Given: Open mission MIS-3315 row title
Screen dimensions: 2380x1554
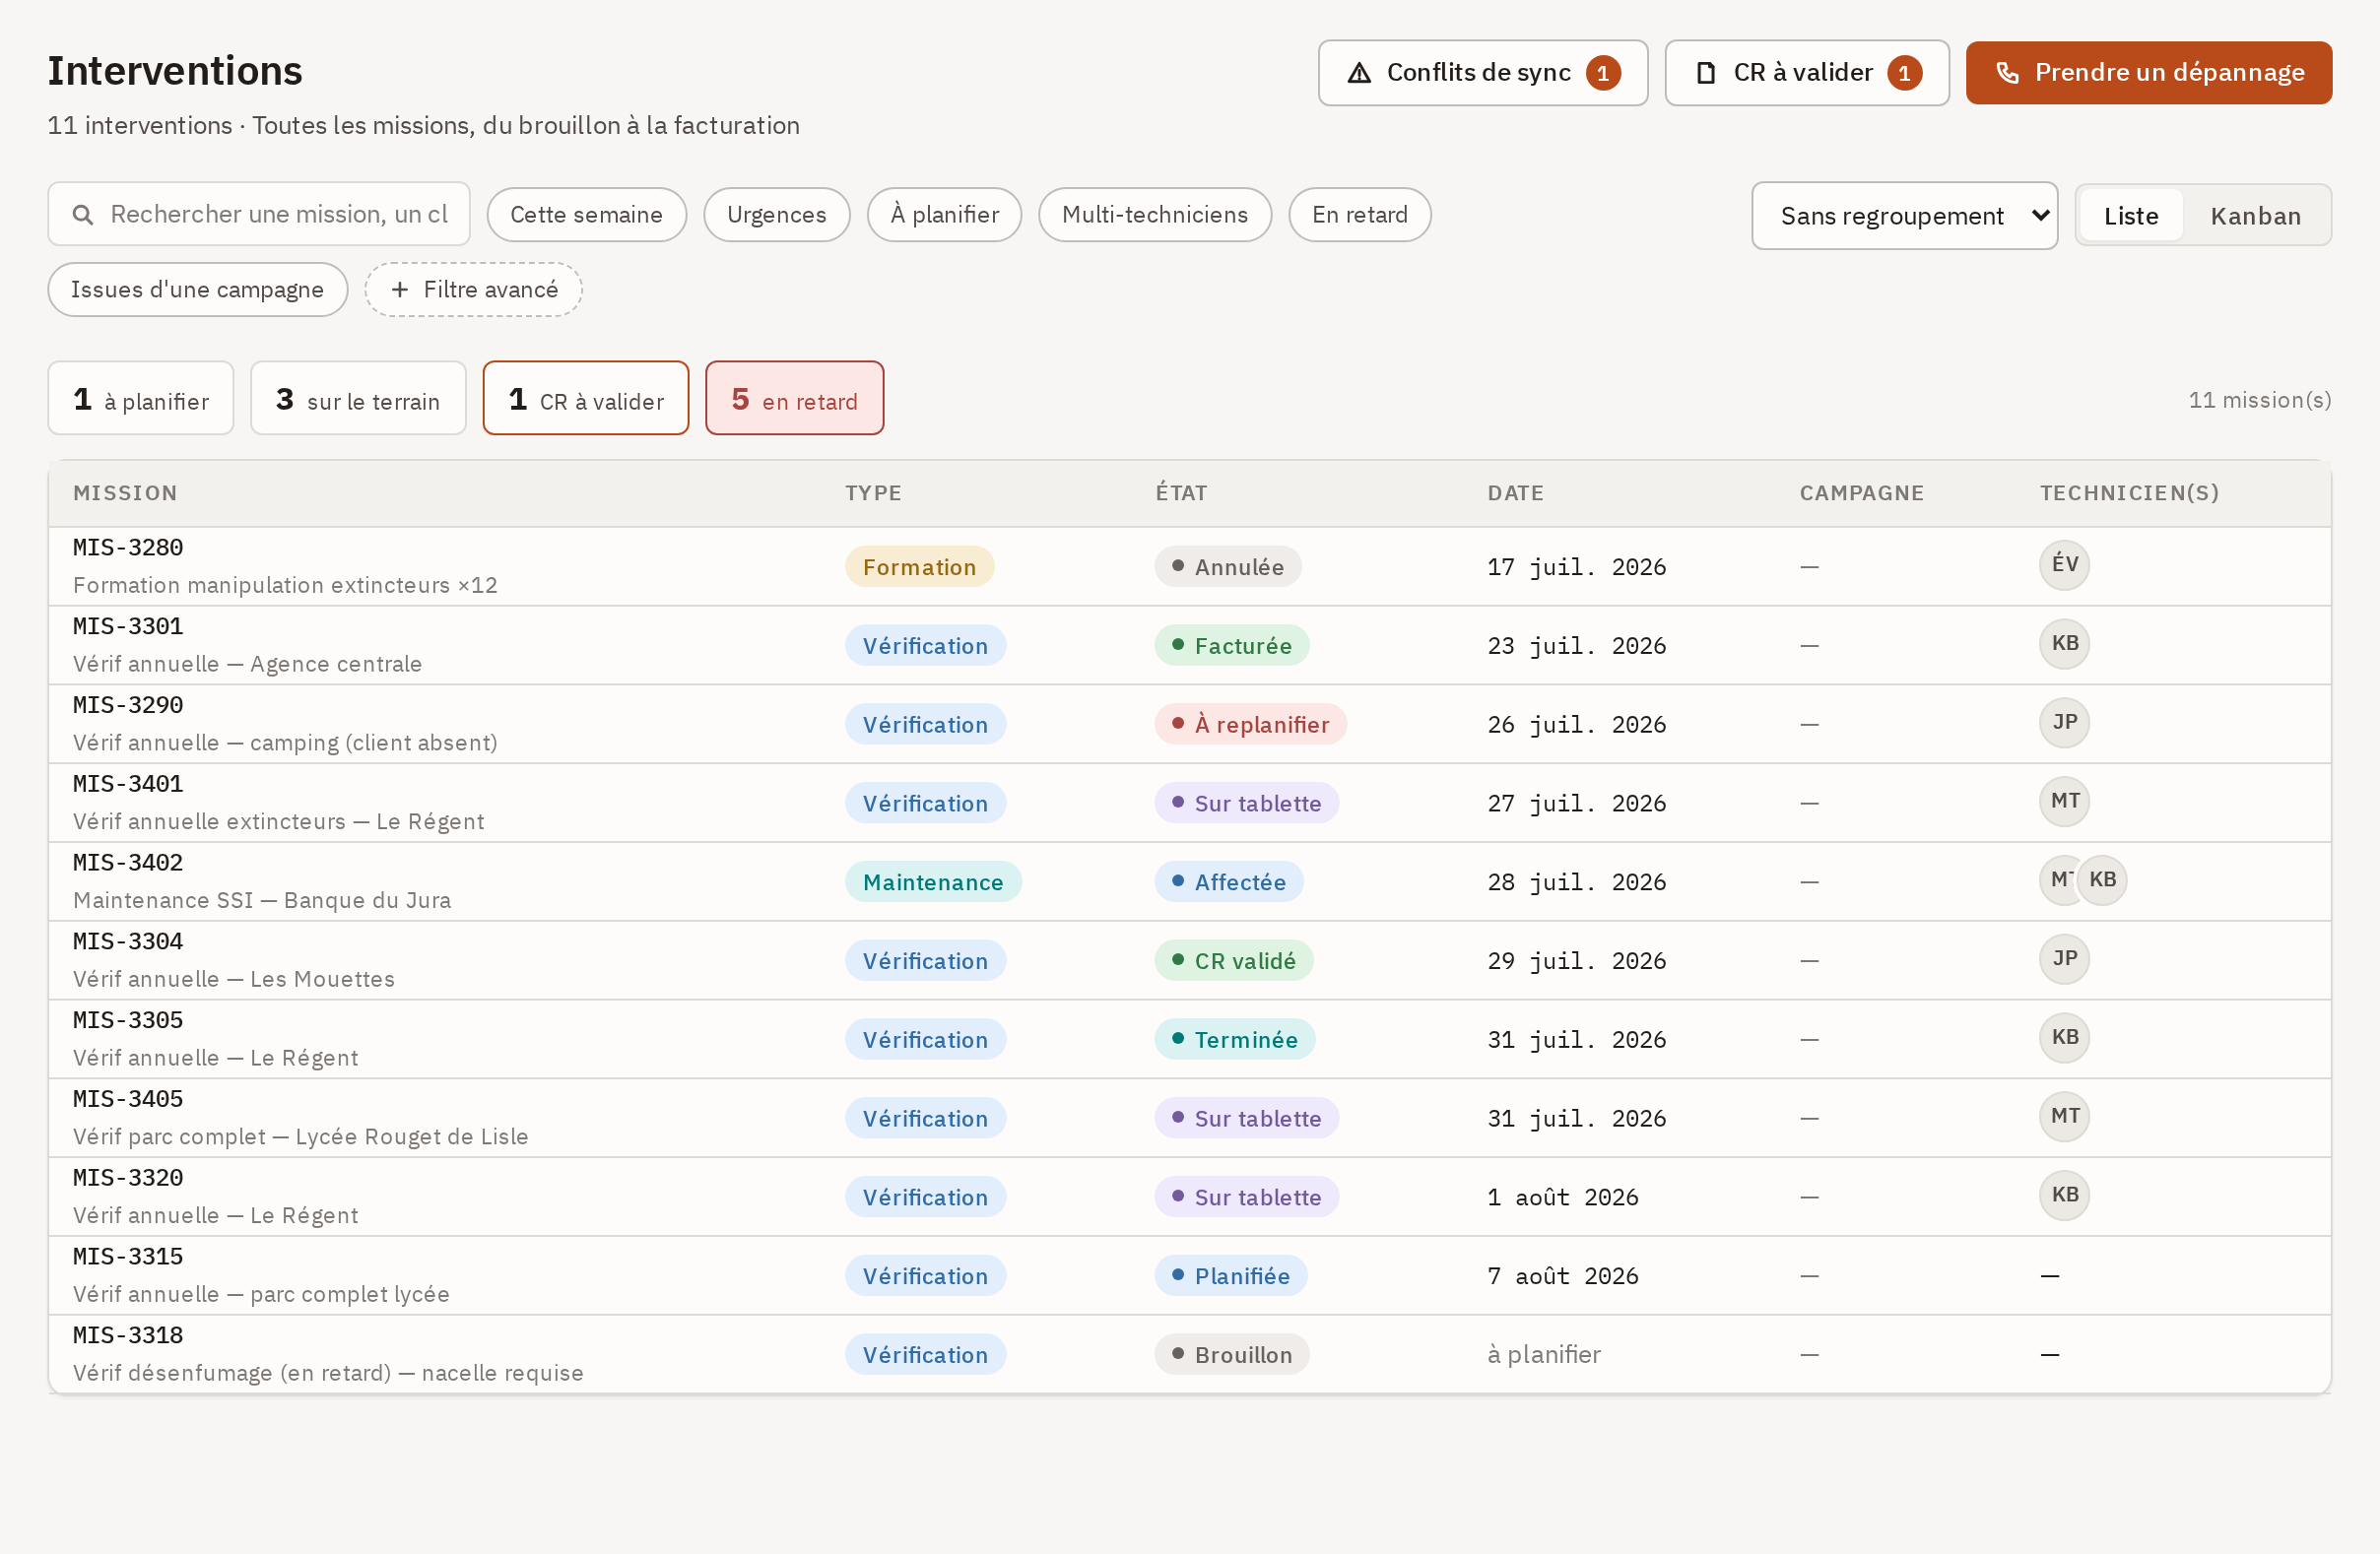Looking at the screenshot, I should 261,1294.
